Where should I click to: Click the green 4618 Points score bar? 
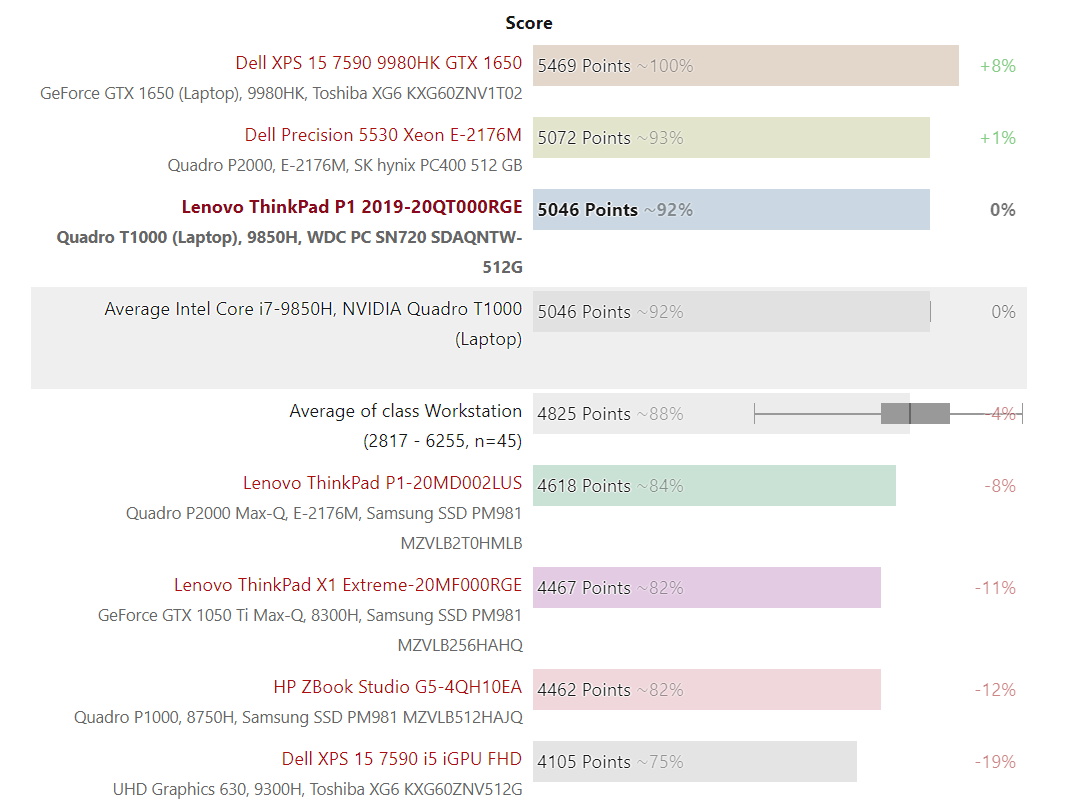click(715, 486)
